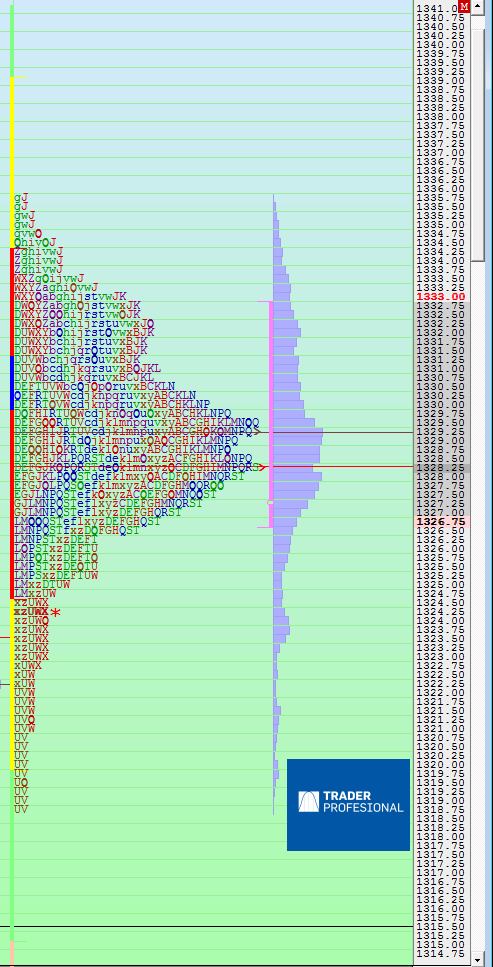Click the black horizontal line at 1315.50
This screenshot has height=967, width=493.
(207, 927)
